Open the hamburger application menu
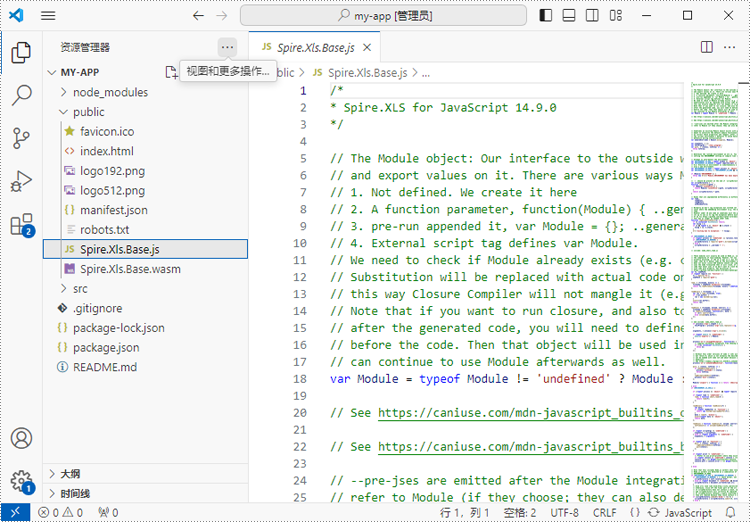750x522 pixels. coord(48,16)
